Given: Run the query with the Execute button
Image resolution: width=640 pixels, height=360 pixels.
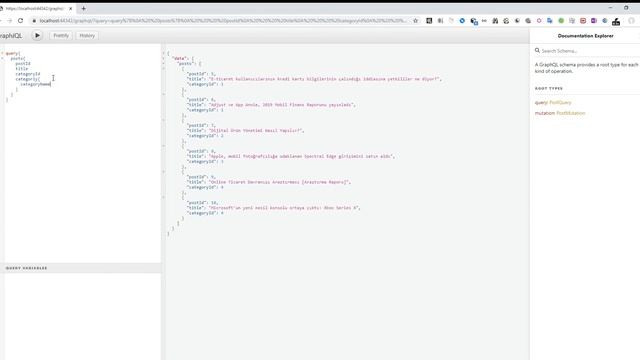Looking at the screenshot, I should [37, 36].
